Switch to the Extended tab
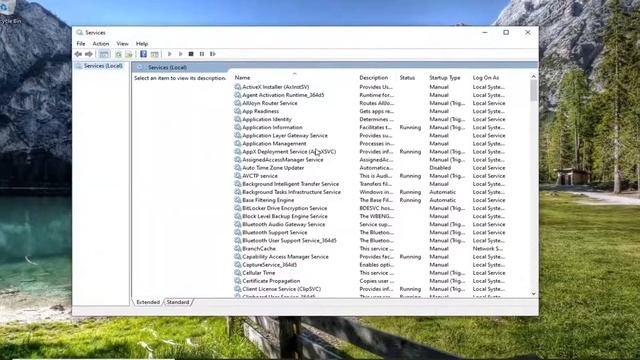The height and width of the screenshot is (360, 640). [148, 302]
